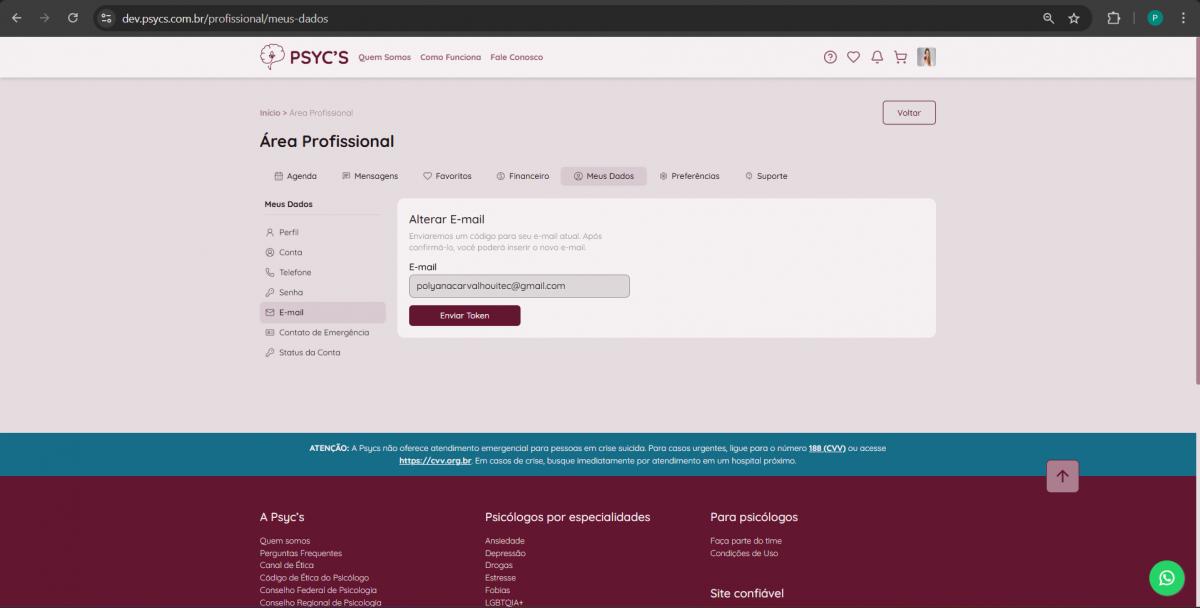This screenshot has height=608, width=1200.
Task: Open the Financeiro tab
Action: 523,176
